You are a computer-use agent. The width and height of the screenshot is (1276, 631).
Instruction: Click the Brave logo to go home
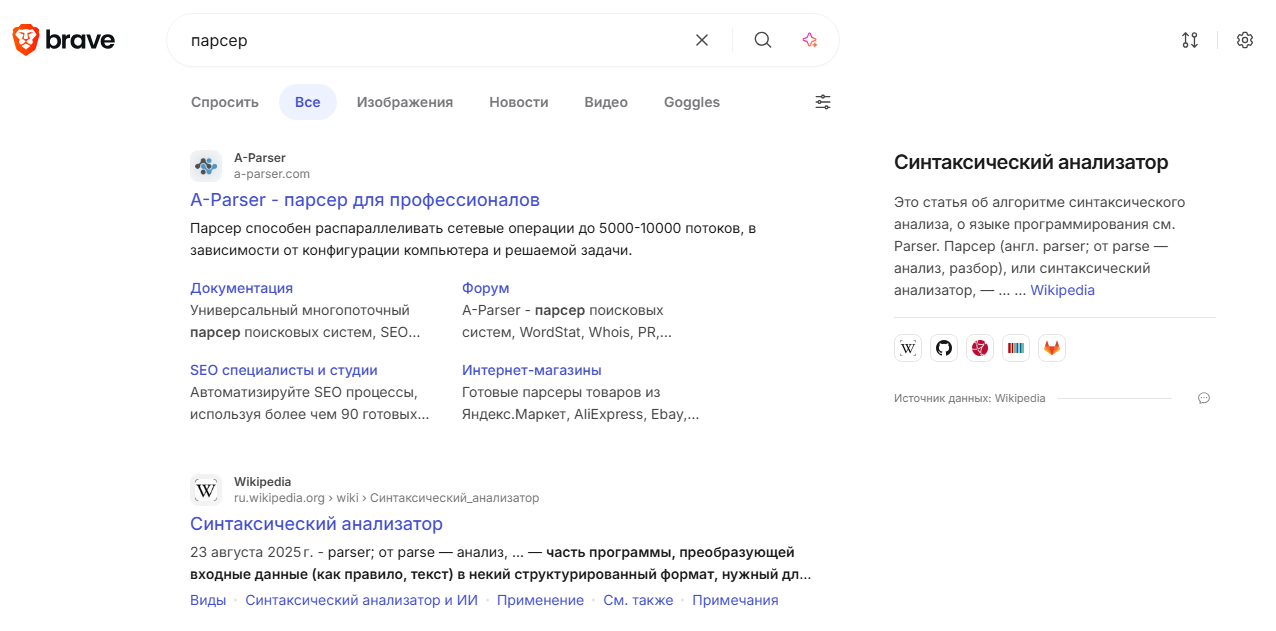pos(63,40)
